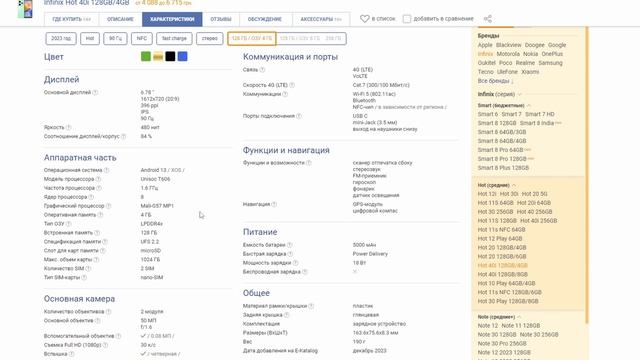Collapse the Note (средние+) group
Screen dimensions: 640x360
point(519,317)
